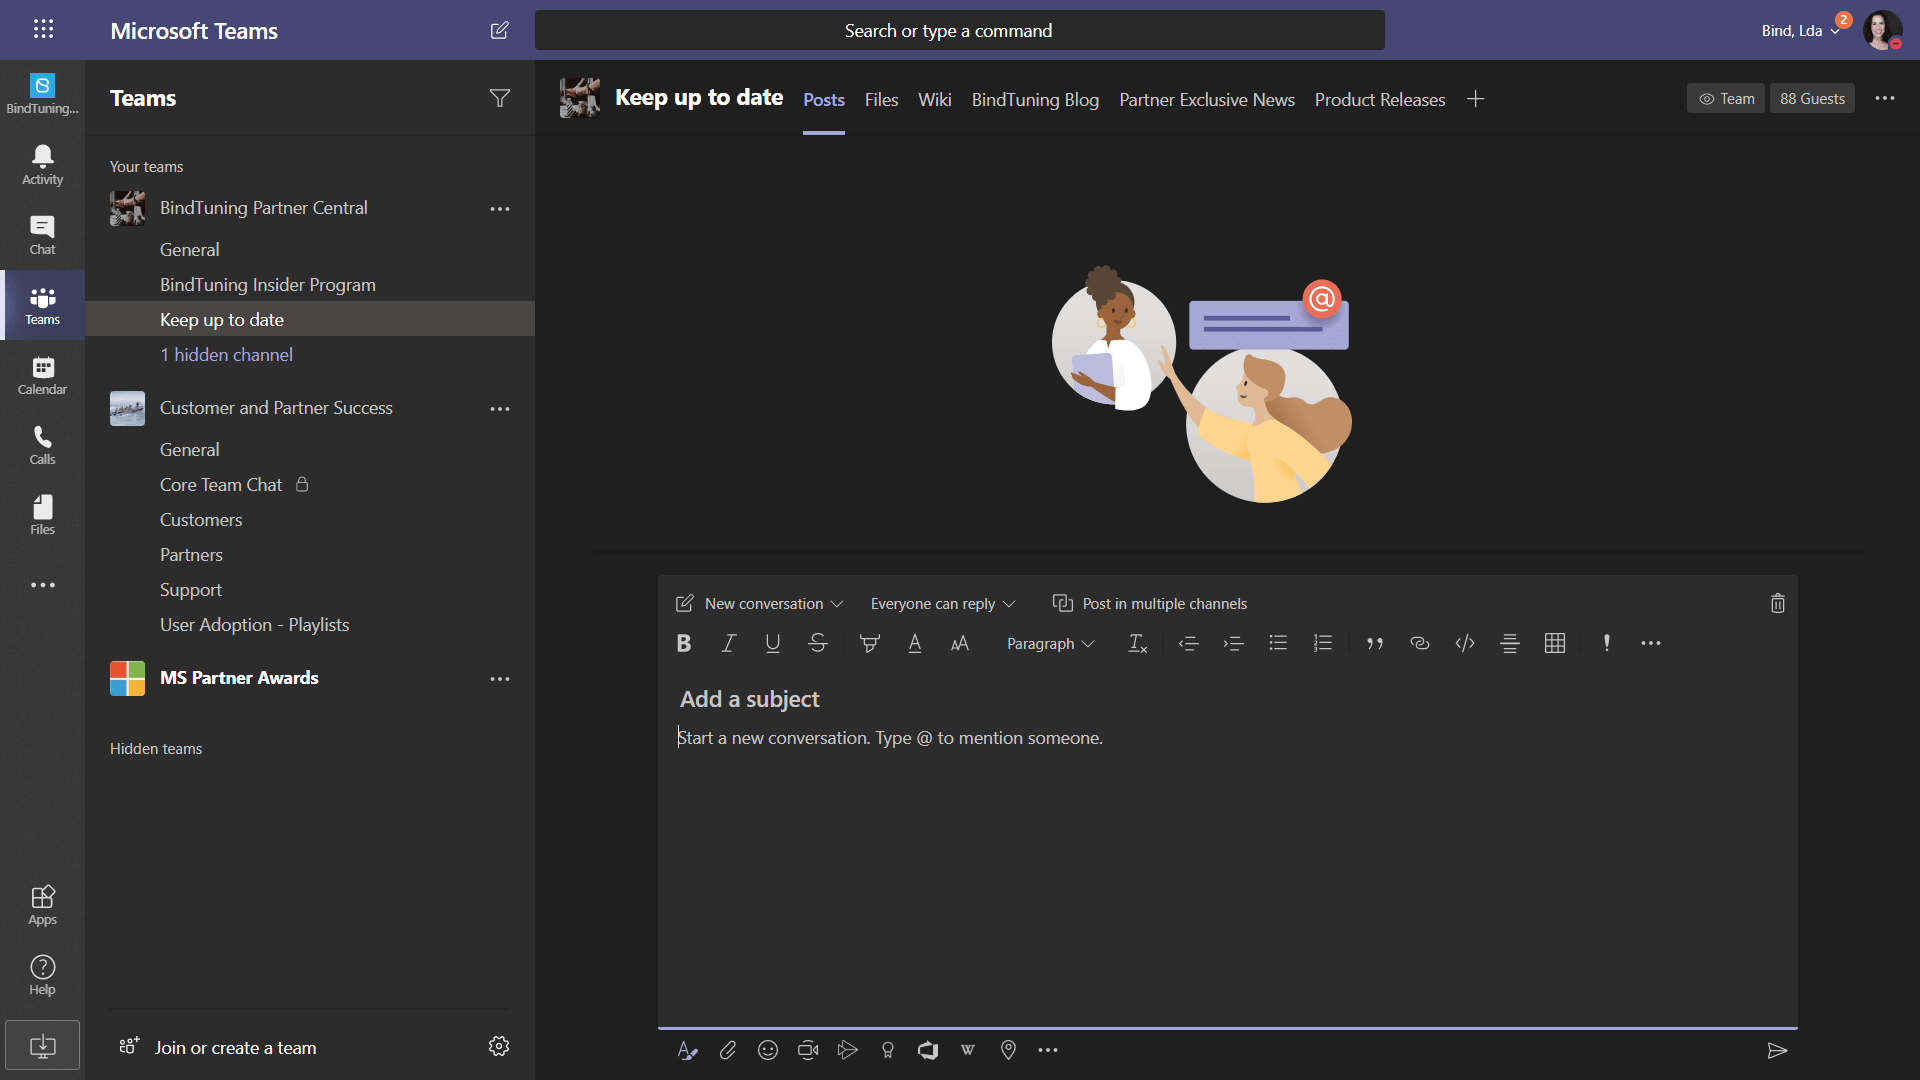This screenshot has height=1080, width=1920.
Task: Open the Apps store icon
Action: [42, 905]
